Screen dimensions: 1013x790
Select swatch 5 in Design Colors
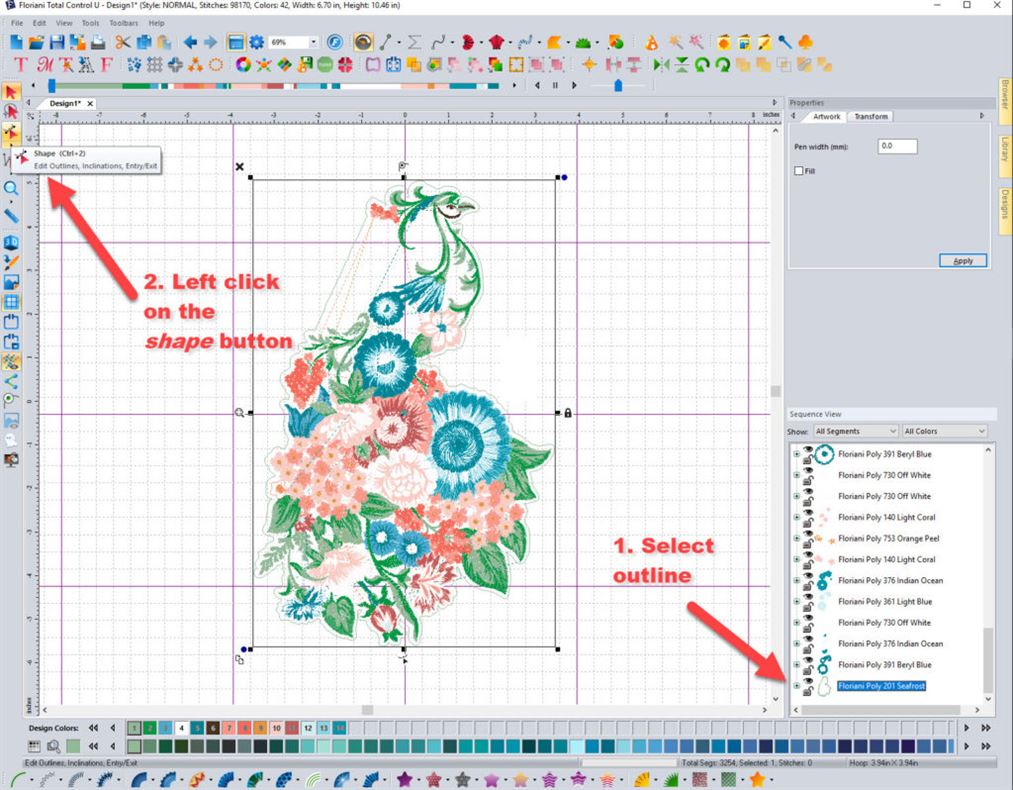196,727
